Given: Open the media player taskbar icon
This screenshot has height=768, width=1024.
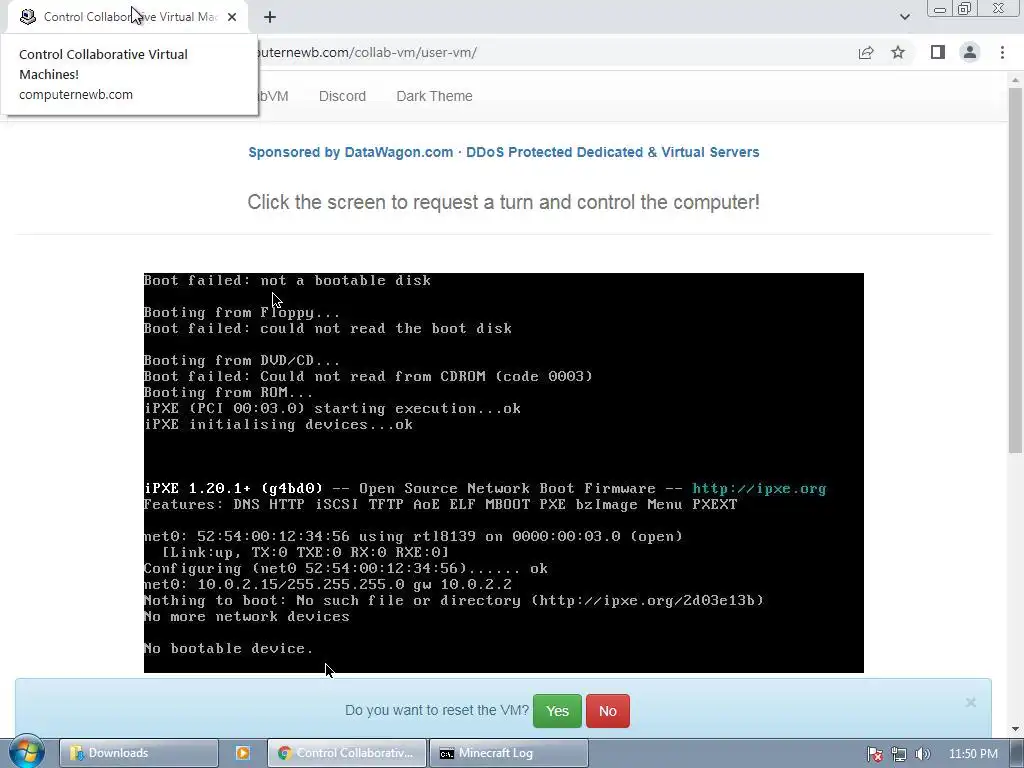Looking at the screenshot, I should click(242, 753).
